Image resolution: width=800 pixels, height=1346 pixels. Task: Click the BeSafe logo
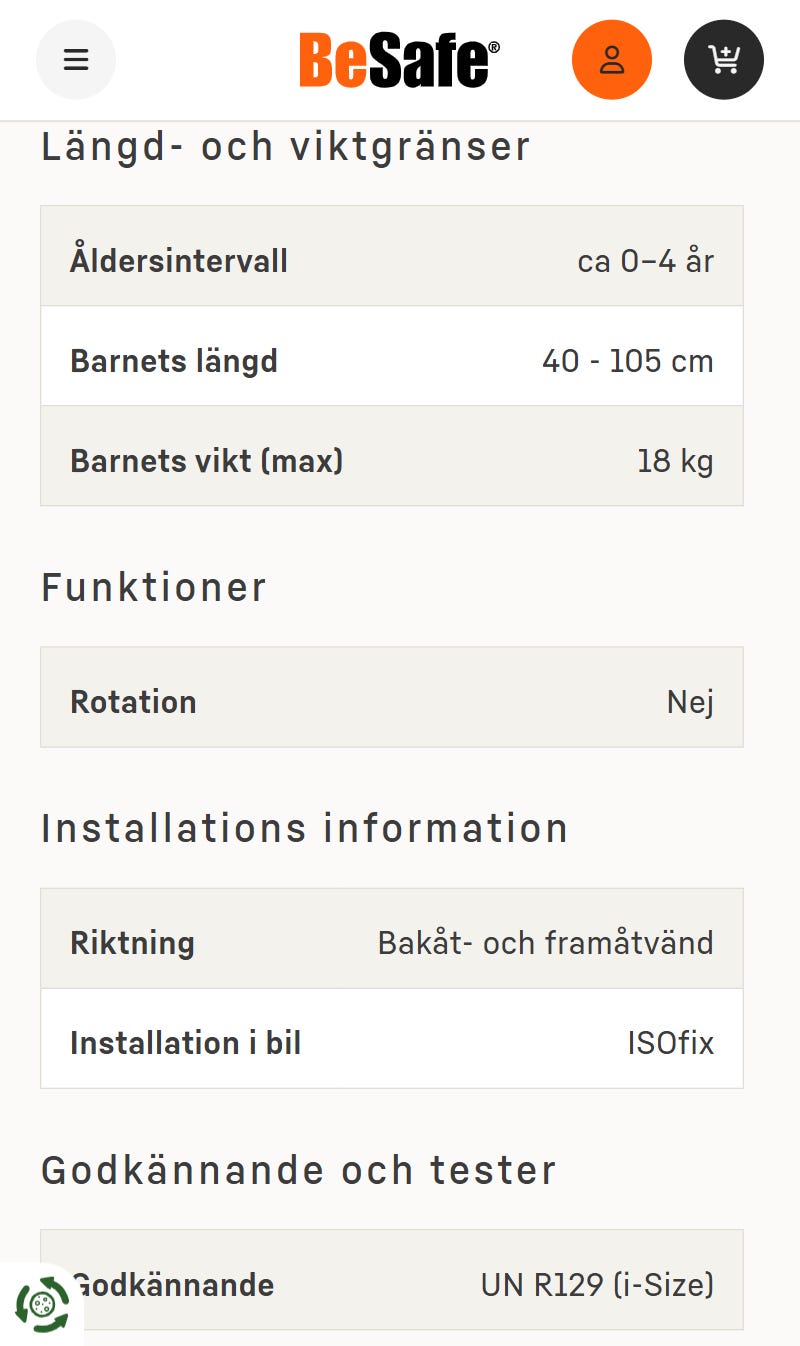[x=399, y=60]
